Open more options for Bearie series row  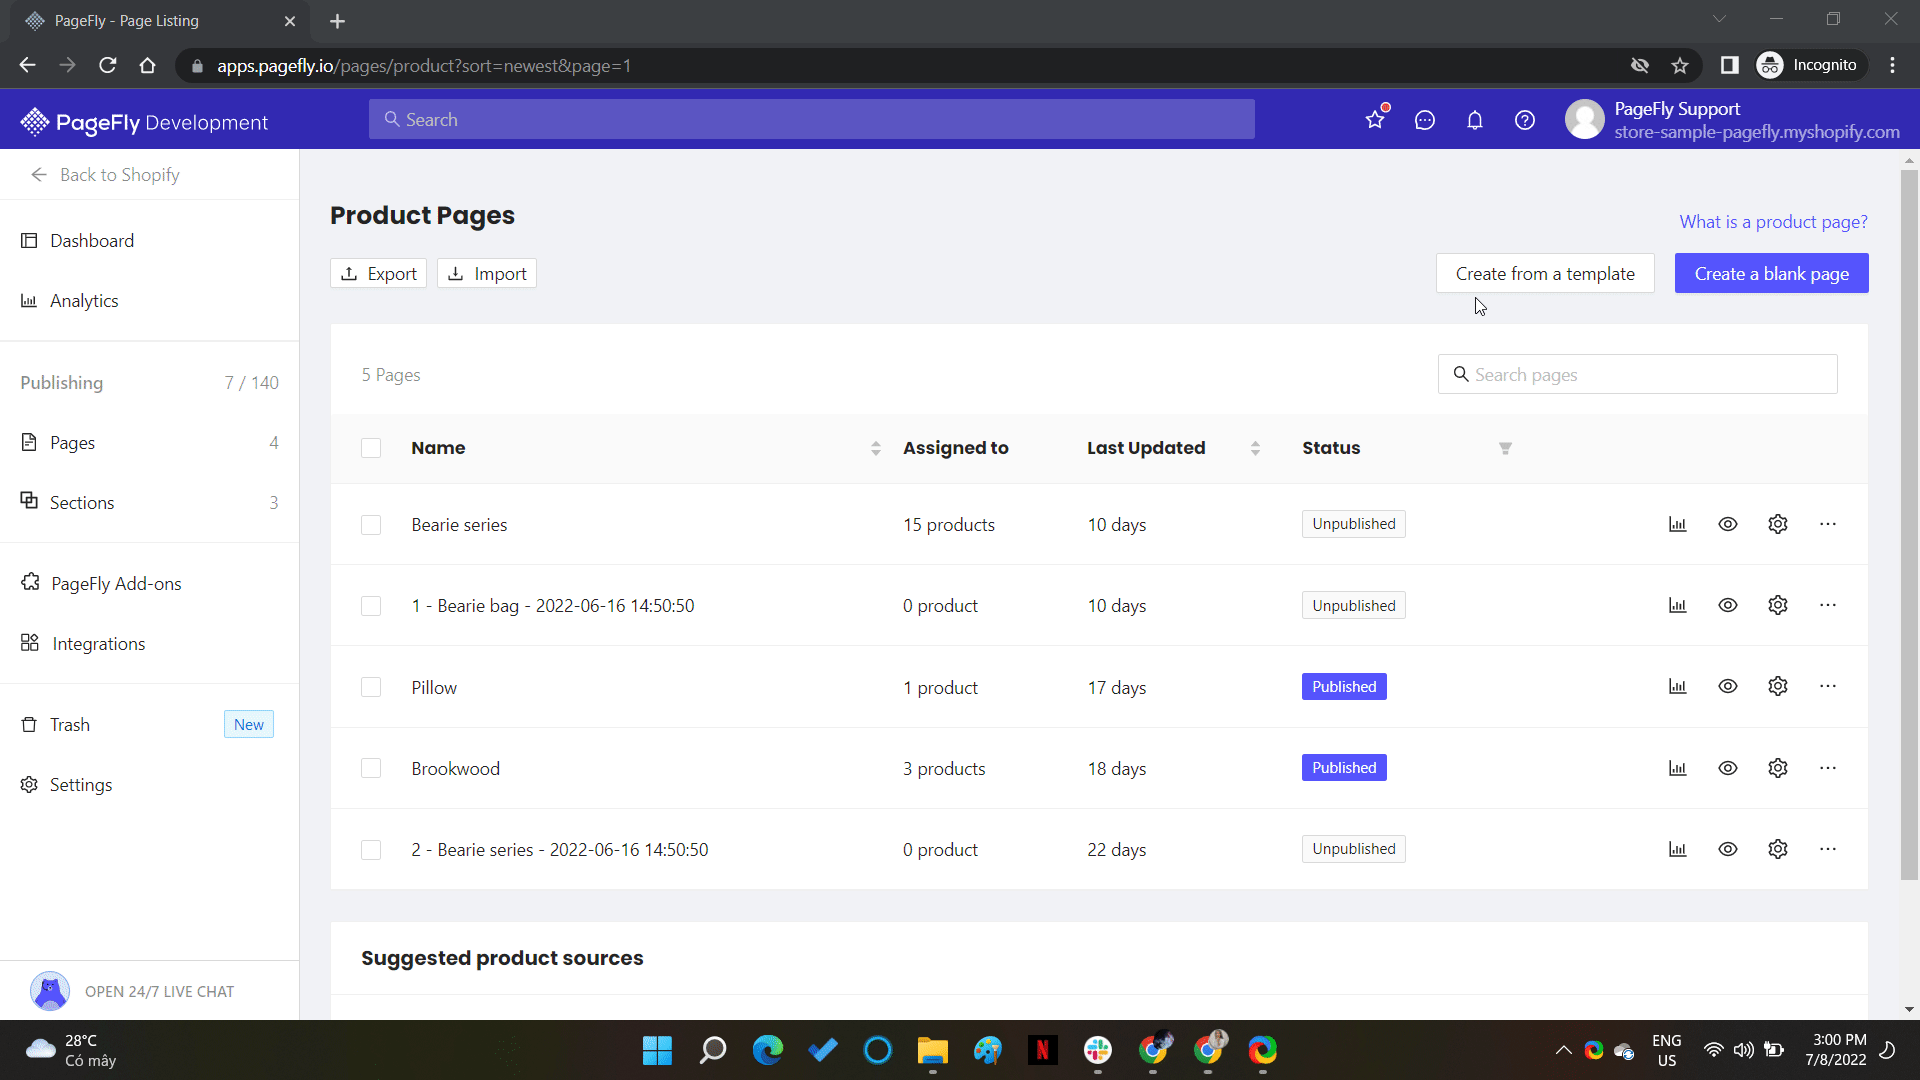coord(1828,524)
